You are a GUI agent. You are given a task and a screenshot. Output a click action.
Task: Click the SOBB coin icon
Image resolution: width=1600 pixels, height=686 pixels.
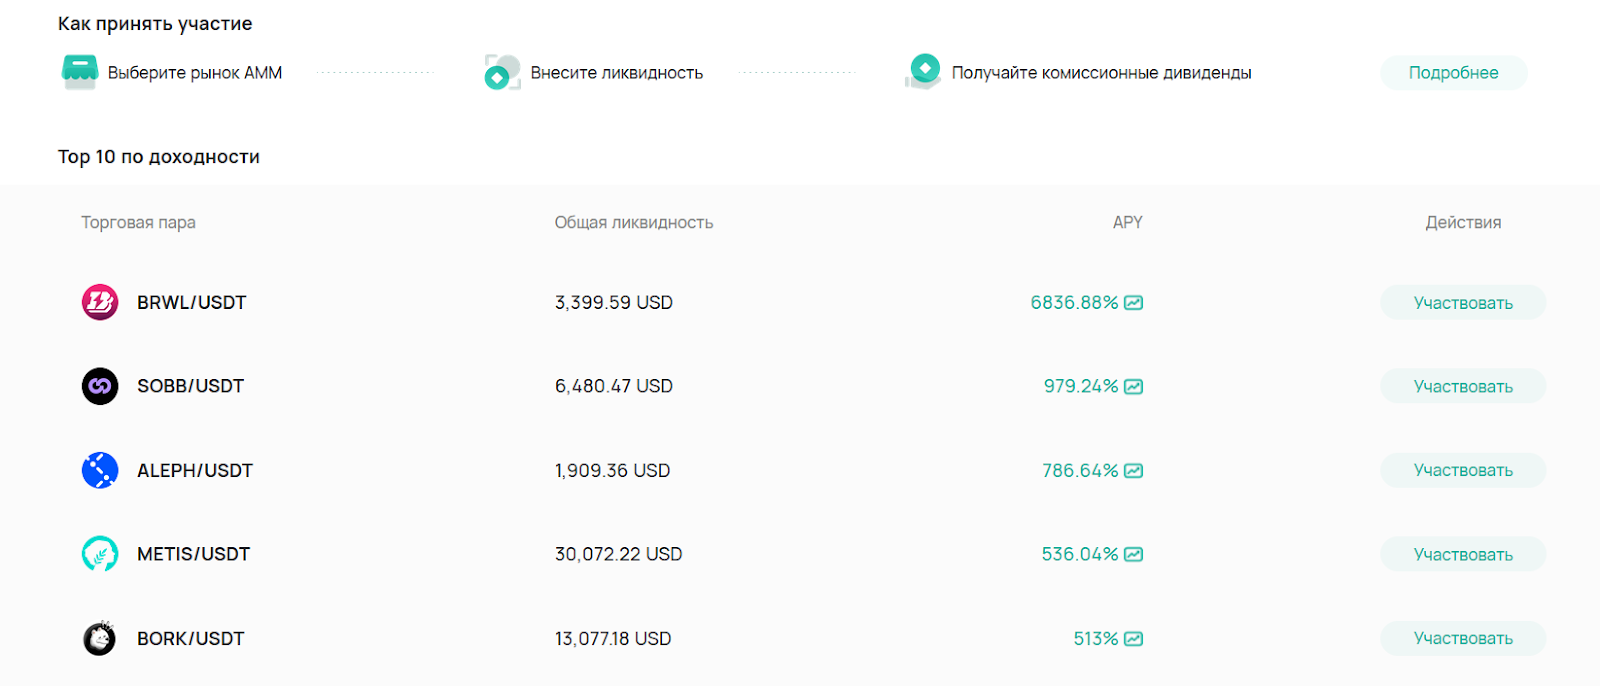[x=100, y=386]
